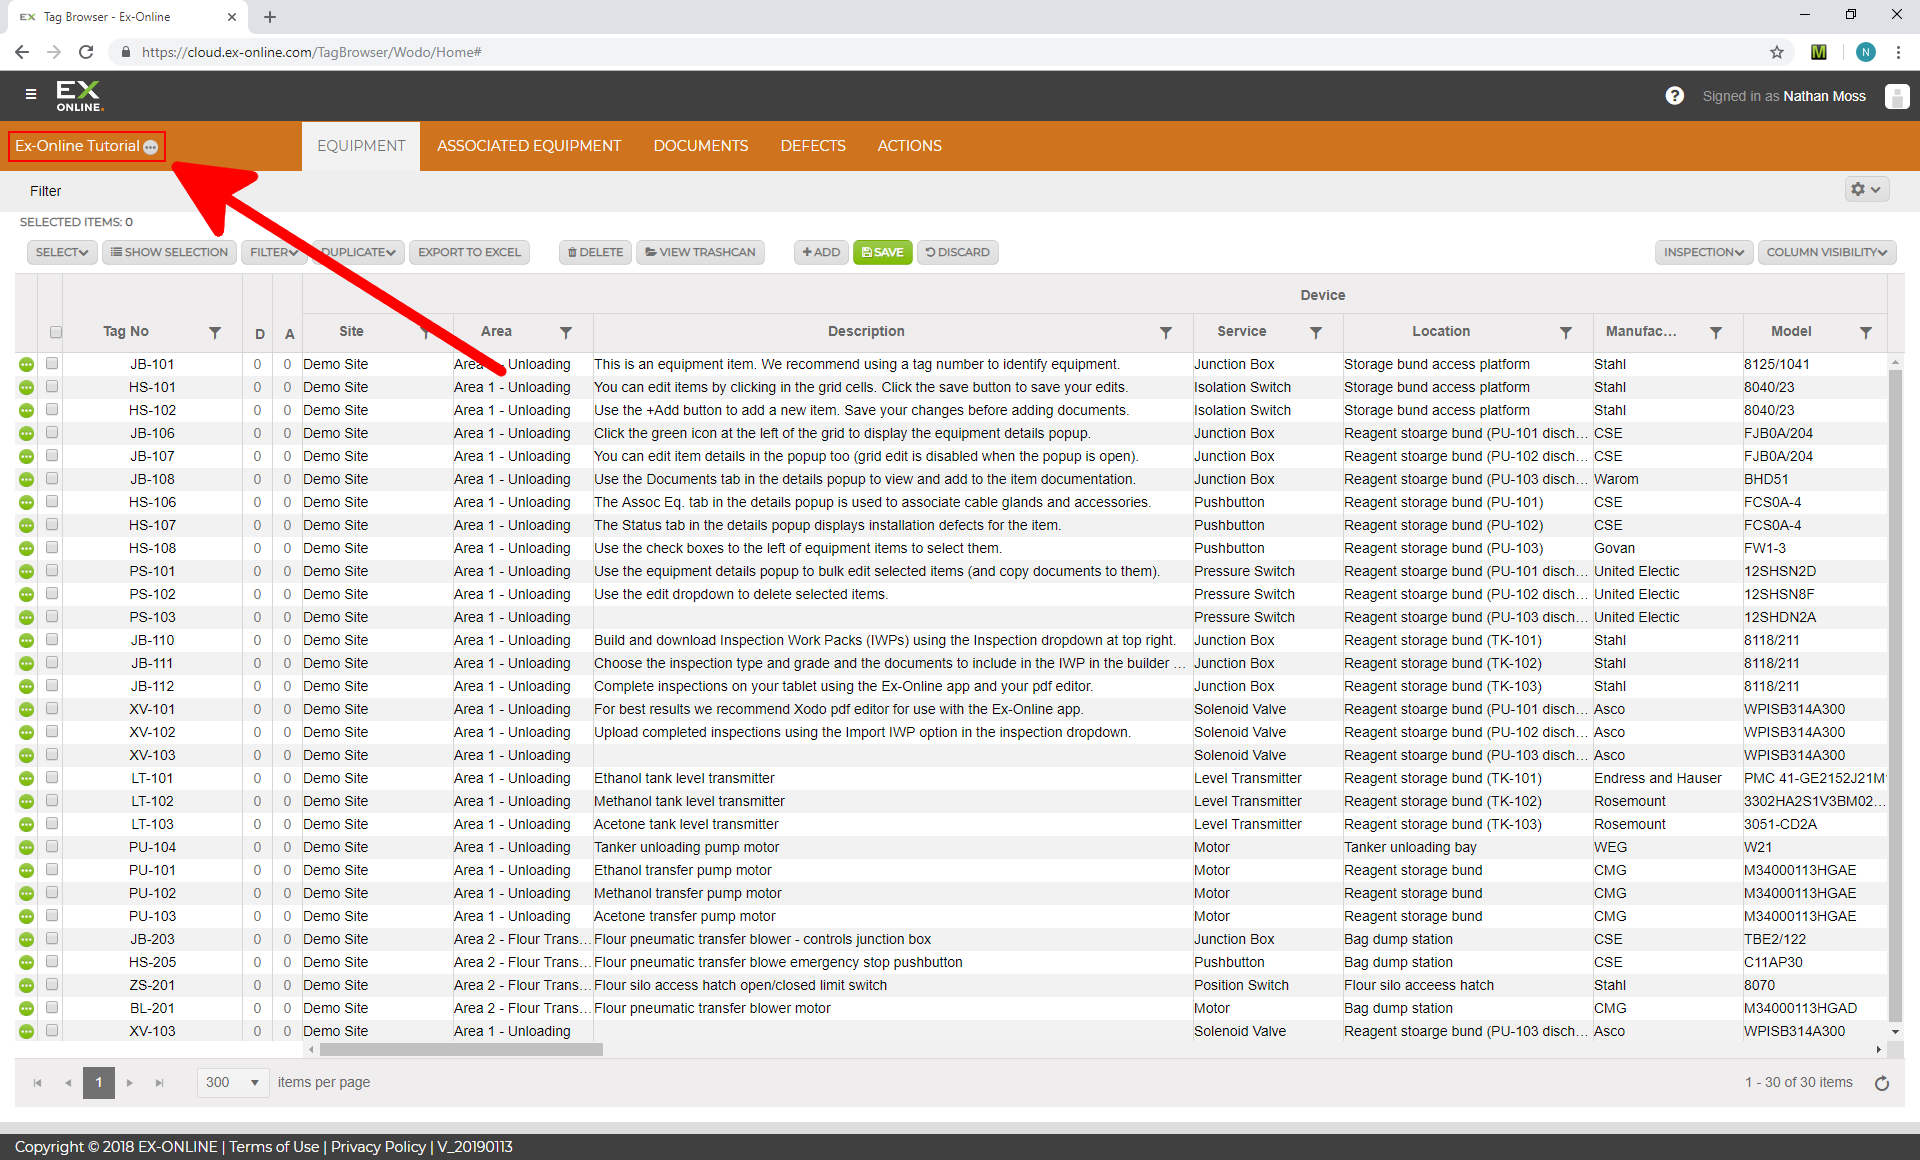This screenshot has height=1160, width=1920.
Task: Tick the checkbox for HS-101 row
Action: [52, 387]
